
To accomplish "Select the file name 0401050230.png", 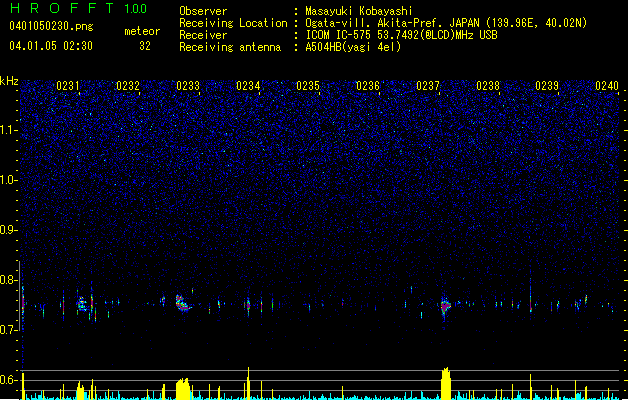I will (51, 26).
